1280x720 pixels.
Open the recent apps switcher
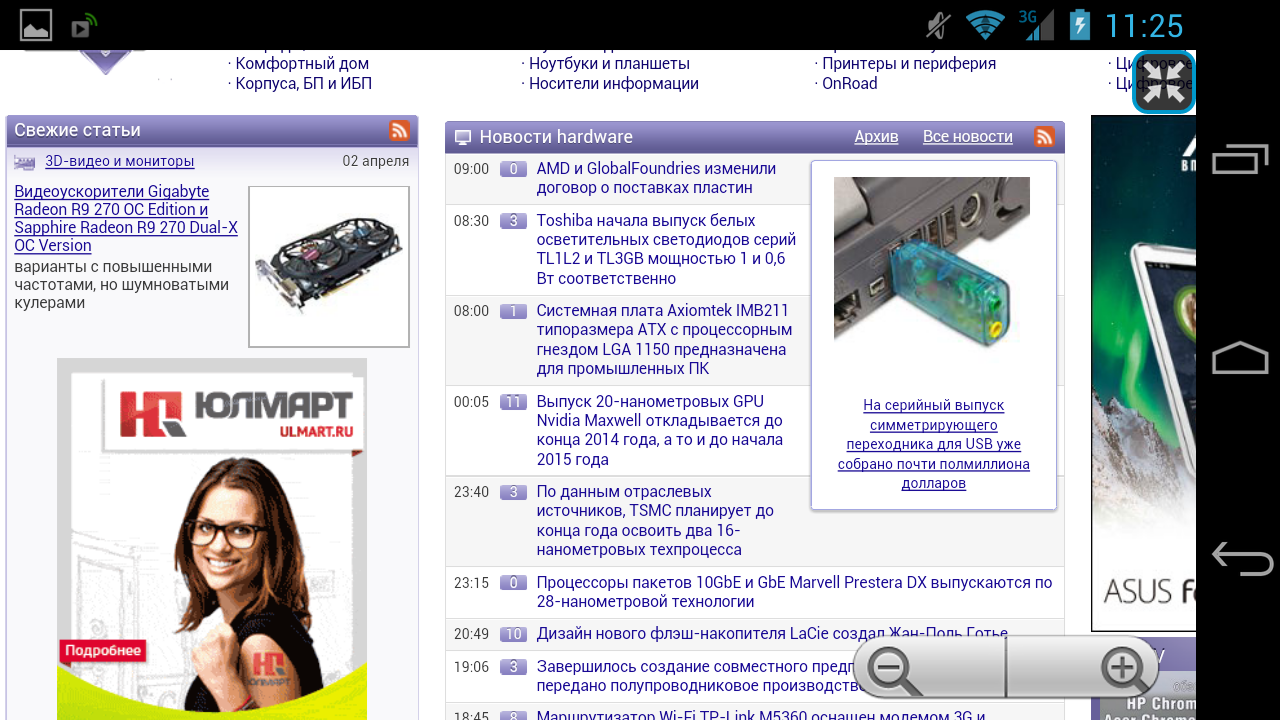[1241, 159]
